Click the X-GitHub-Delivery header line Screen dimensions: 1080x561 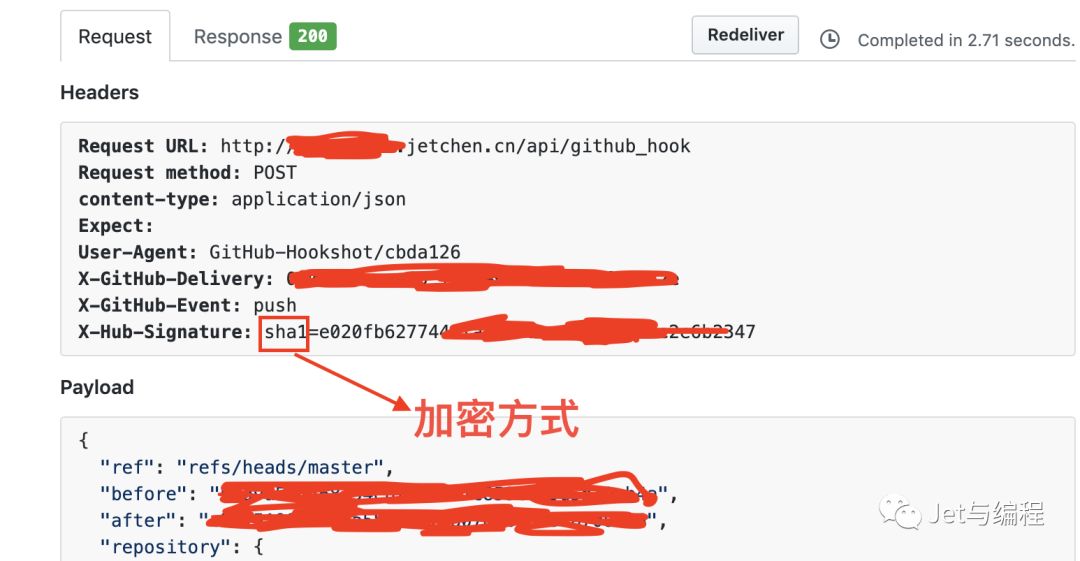click(378, 279)
